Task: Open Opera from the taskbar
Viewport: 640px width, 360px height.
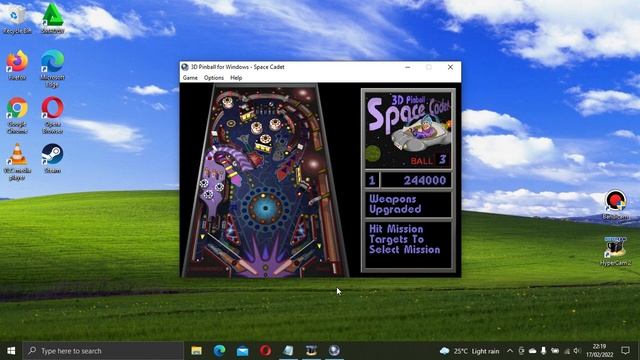Action: point(265,351)
